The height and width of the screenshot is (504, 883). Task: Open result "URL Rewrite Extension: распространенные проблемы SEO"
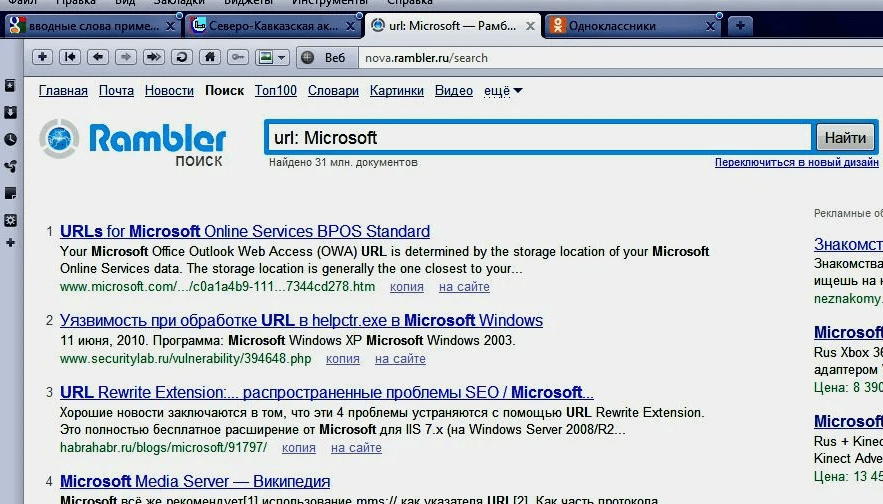[x=327, y=393]
